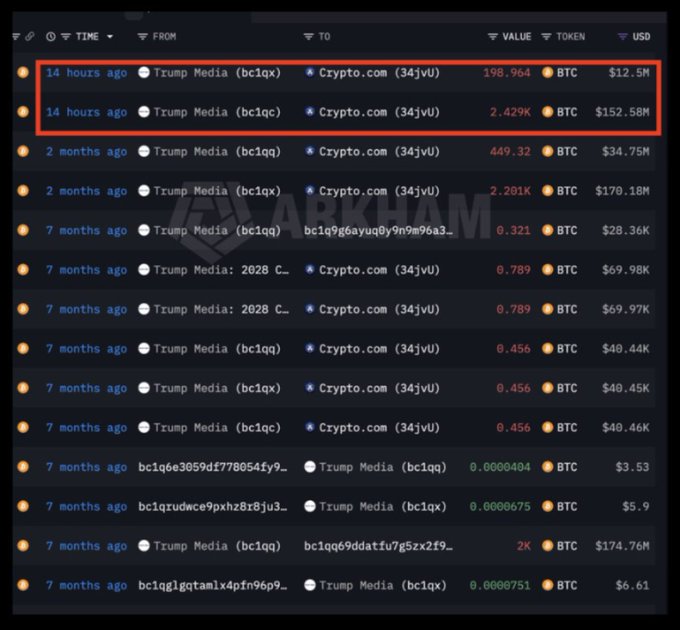Screen dimensions: 680x630
Task: Open the USD column filter
Action: click(x=622, y=37)
